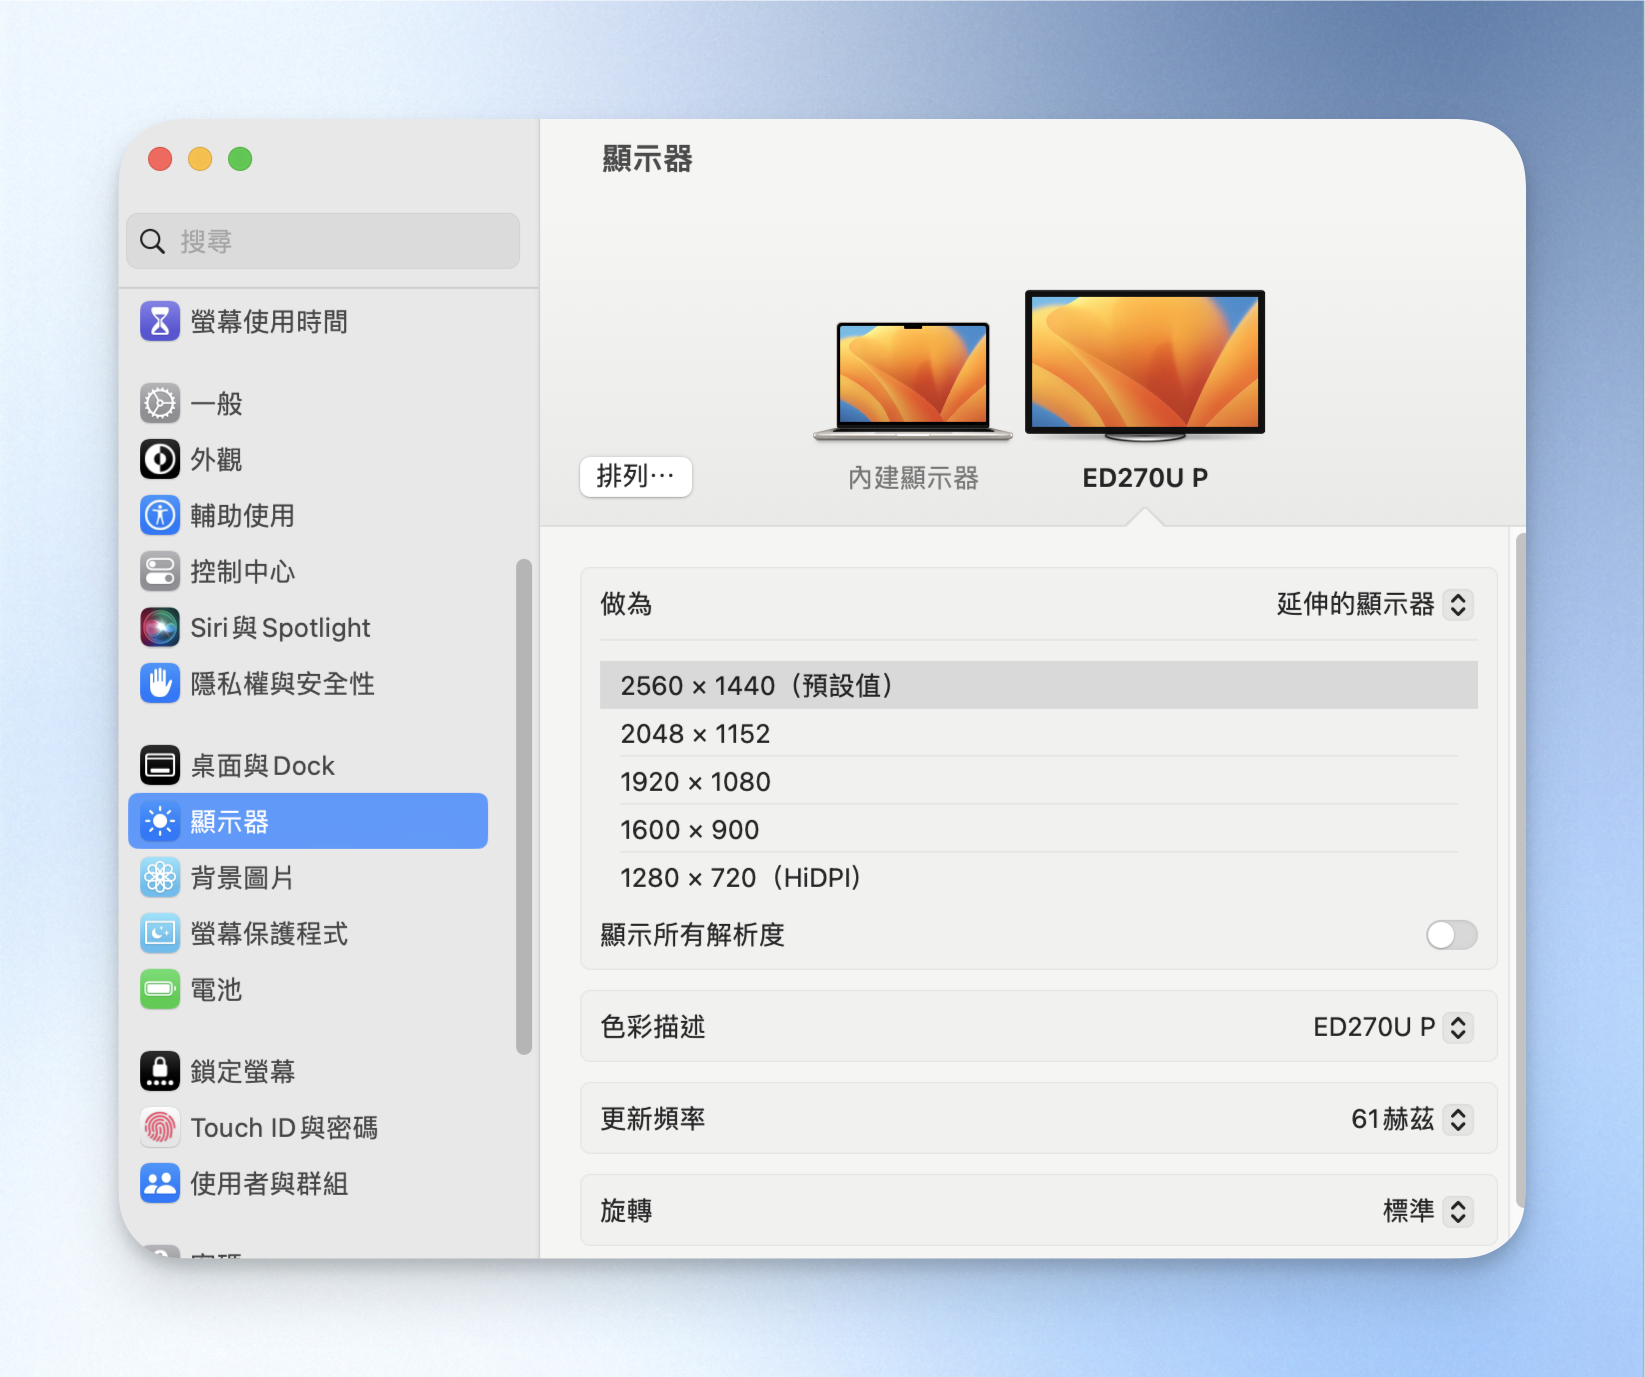
Task: Select the 輔助使用 accessibility icon
Action: pyautogui.click(x=160, y=515)
